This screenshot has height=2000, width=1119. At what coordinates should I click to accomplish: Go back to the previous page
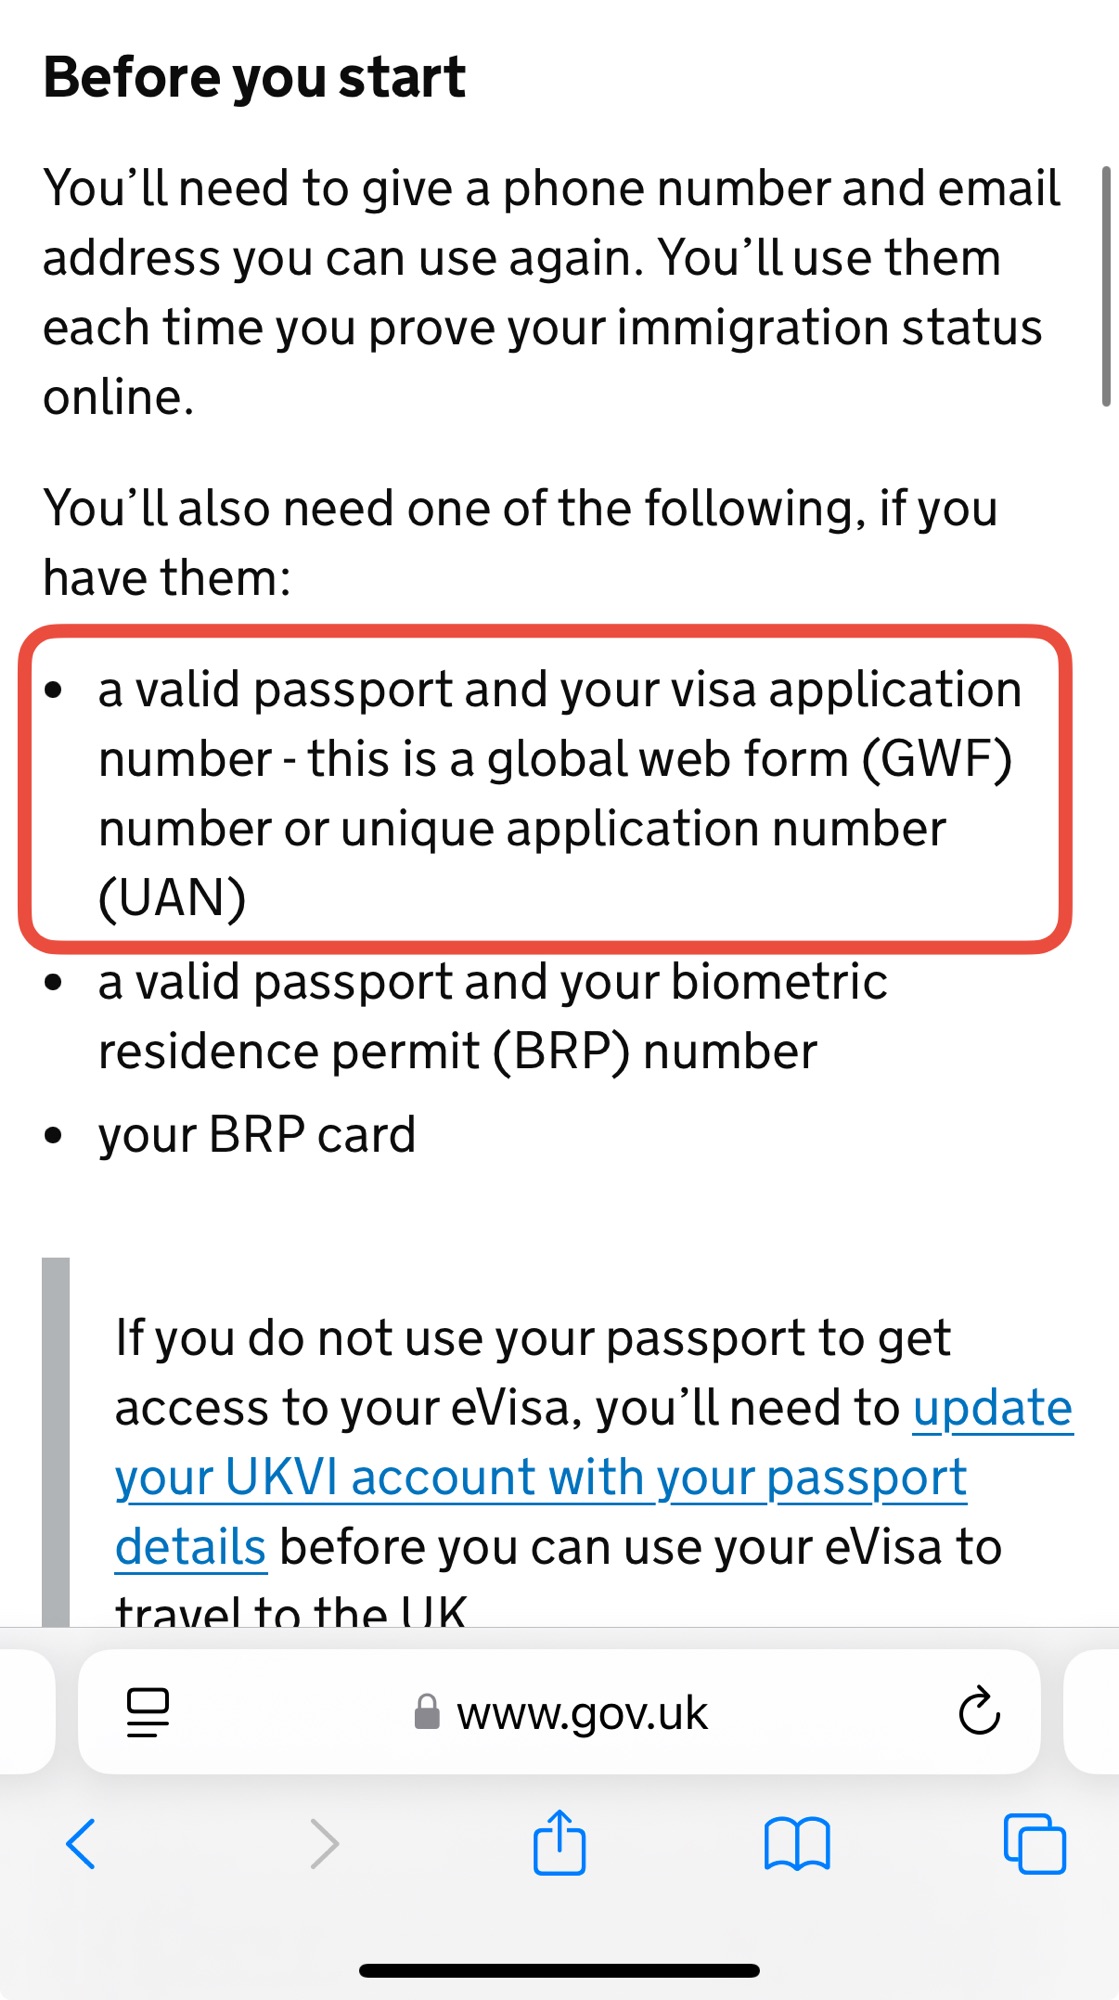point(81,1843)
